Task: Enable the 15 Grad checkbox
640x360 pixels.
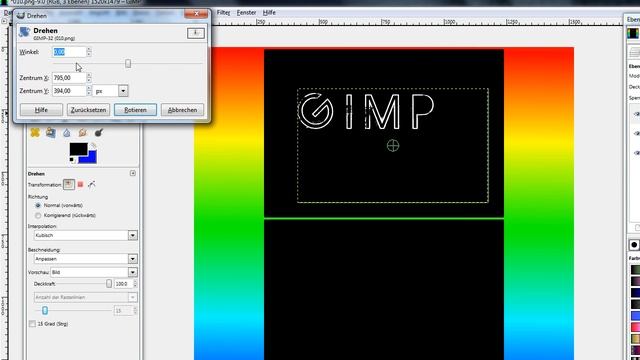Action: tap(32, 324)
